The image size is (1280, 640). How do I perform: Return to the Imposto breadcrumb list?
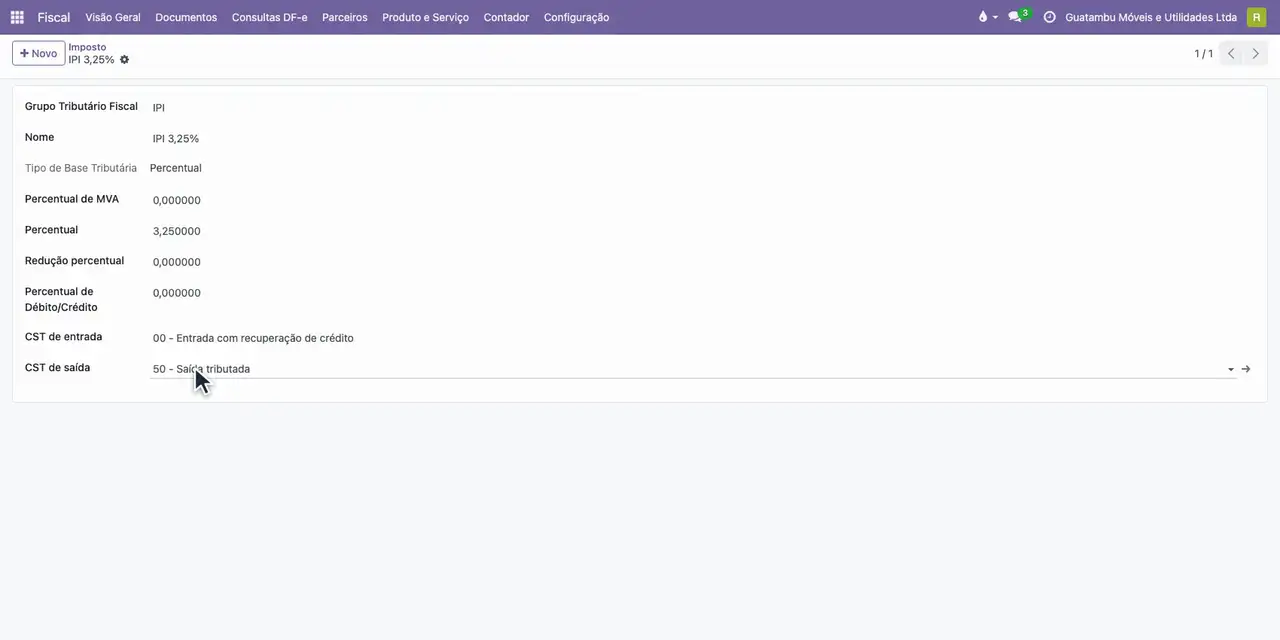pyautogui.click(x=87, y=47)
